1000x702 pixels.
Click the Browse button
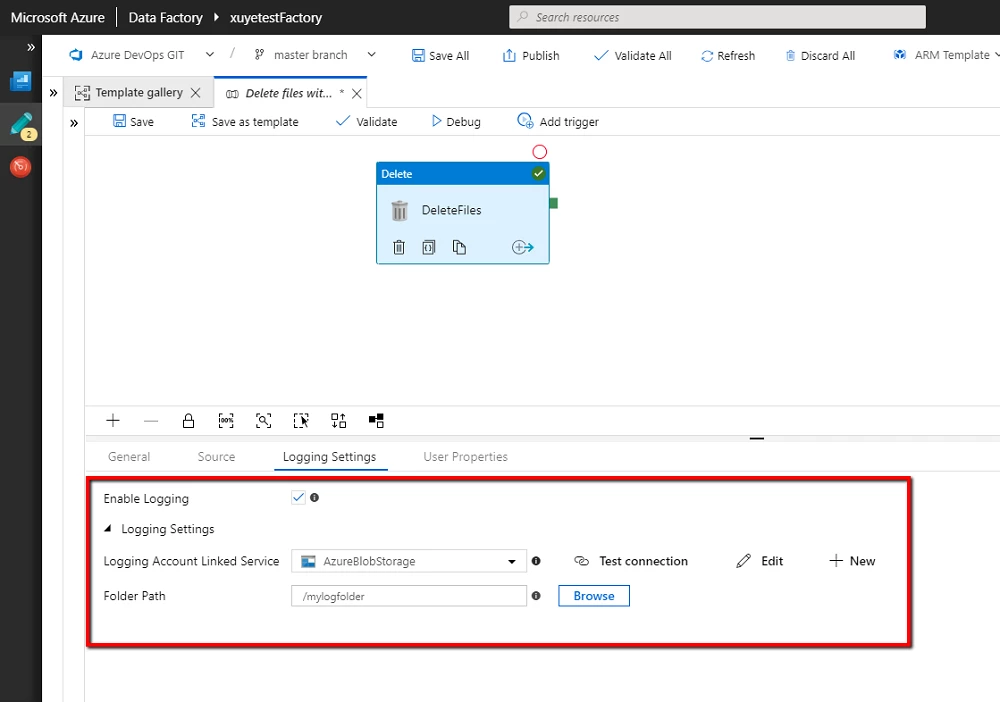pos(594,596)
